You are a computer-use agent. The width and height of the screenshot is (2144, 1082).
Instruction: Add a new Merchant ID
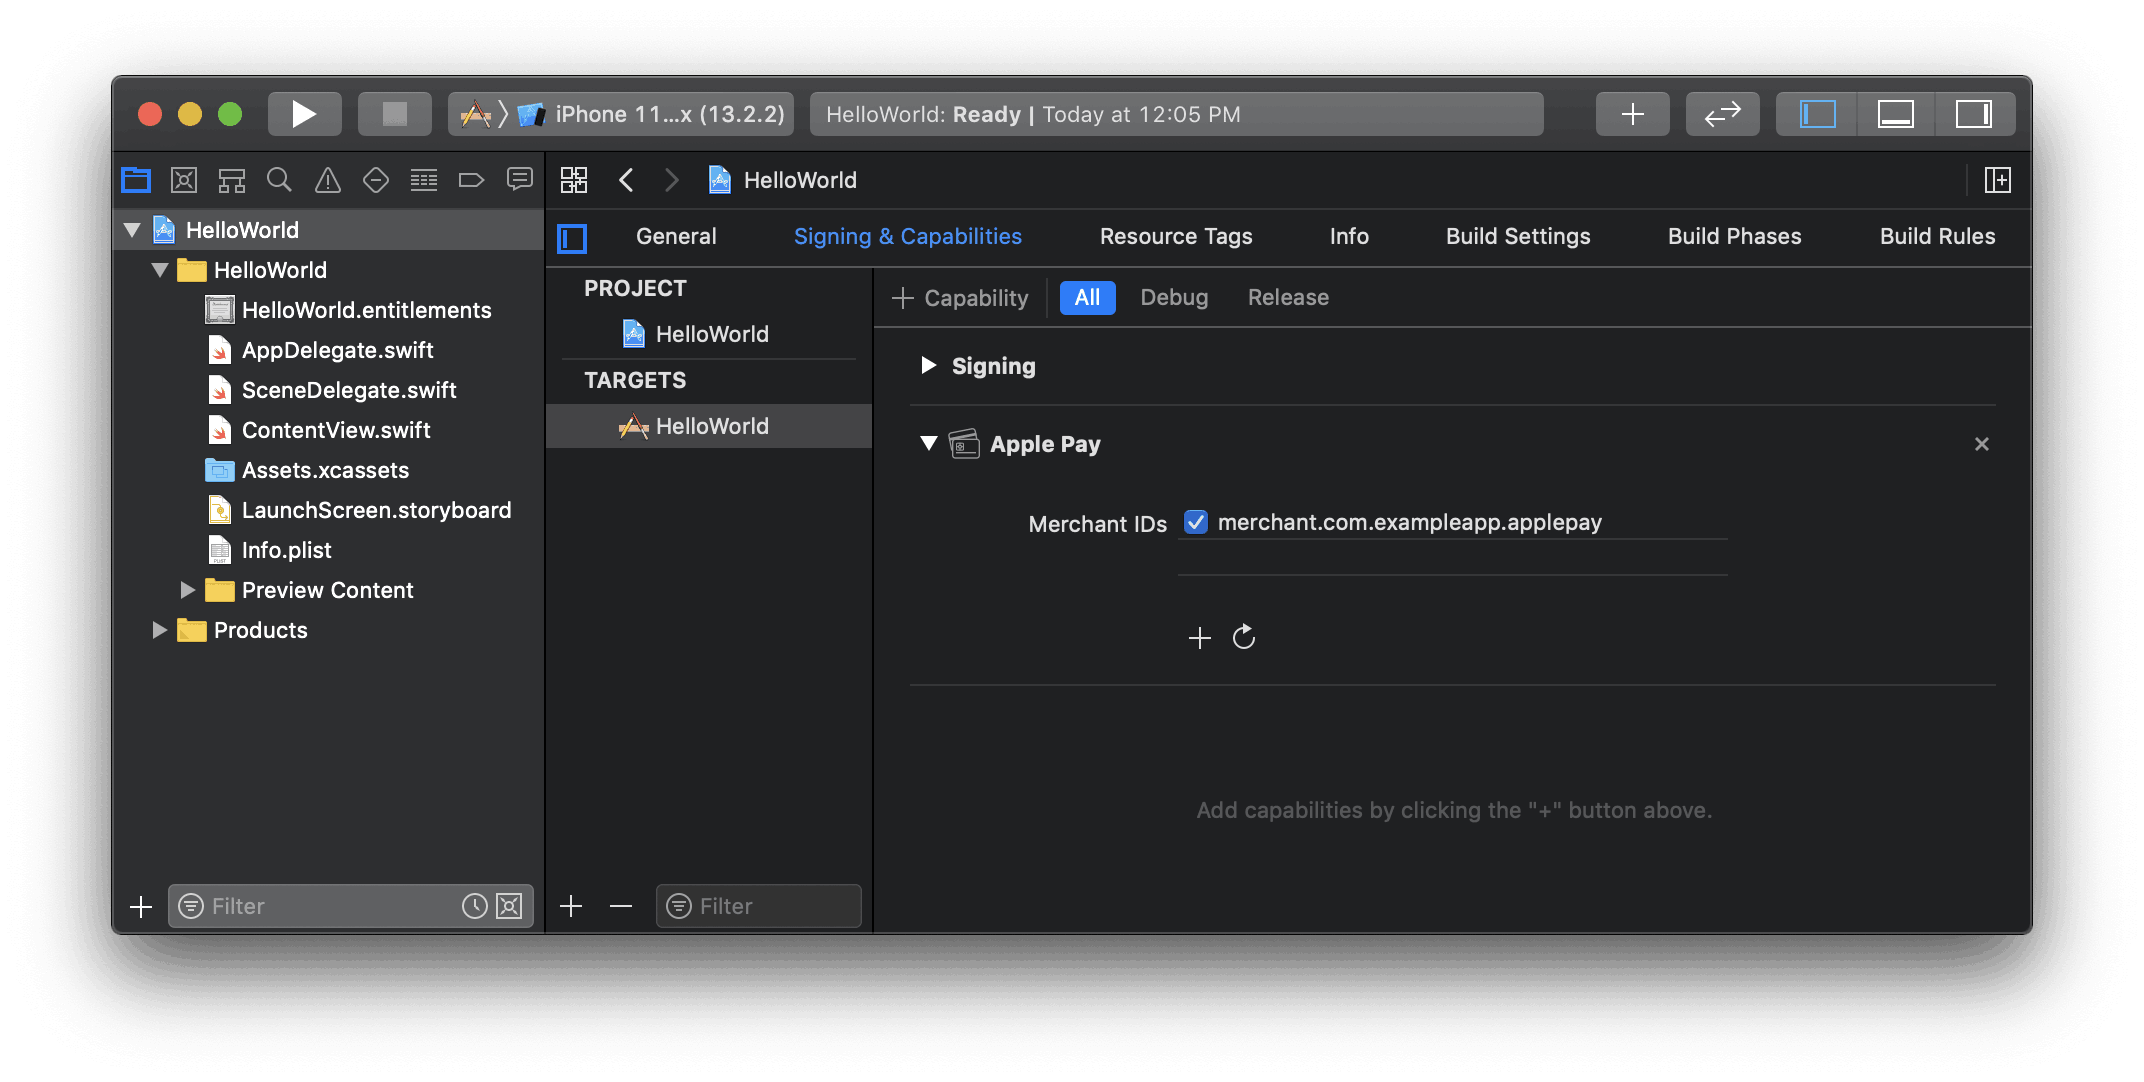click(x=1199, y=638)
